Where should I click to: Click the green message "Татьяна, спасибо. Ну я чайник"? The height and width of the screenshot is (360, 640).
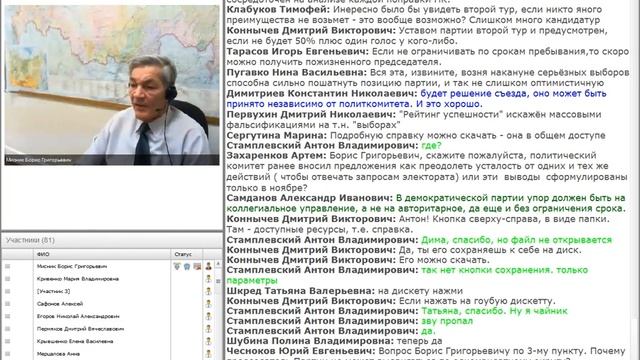(x=494, y=311)
